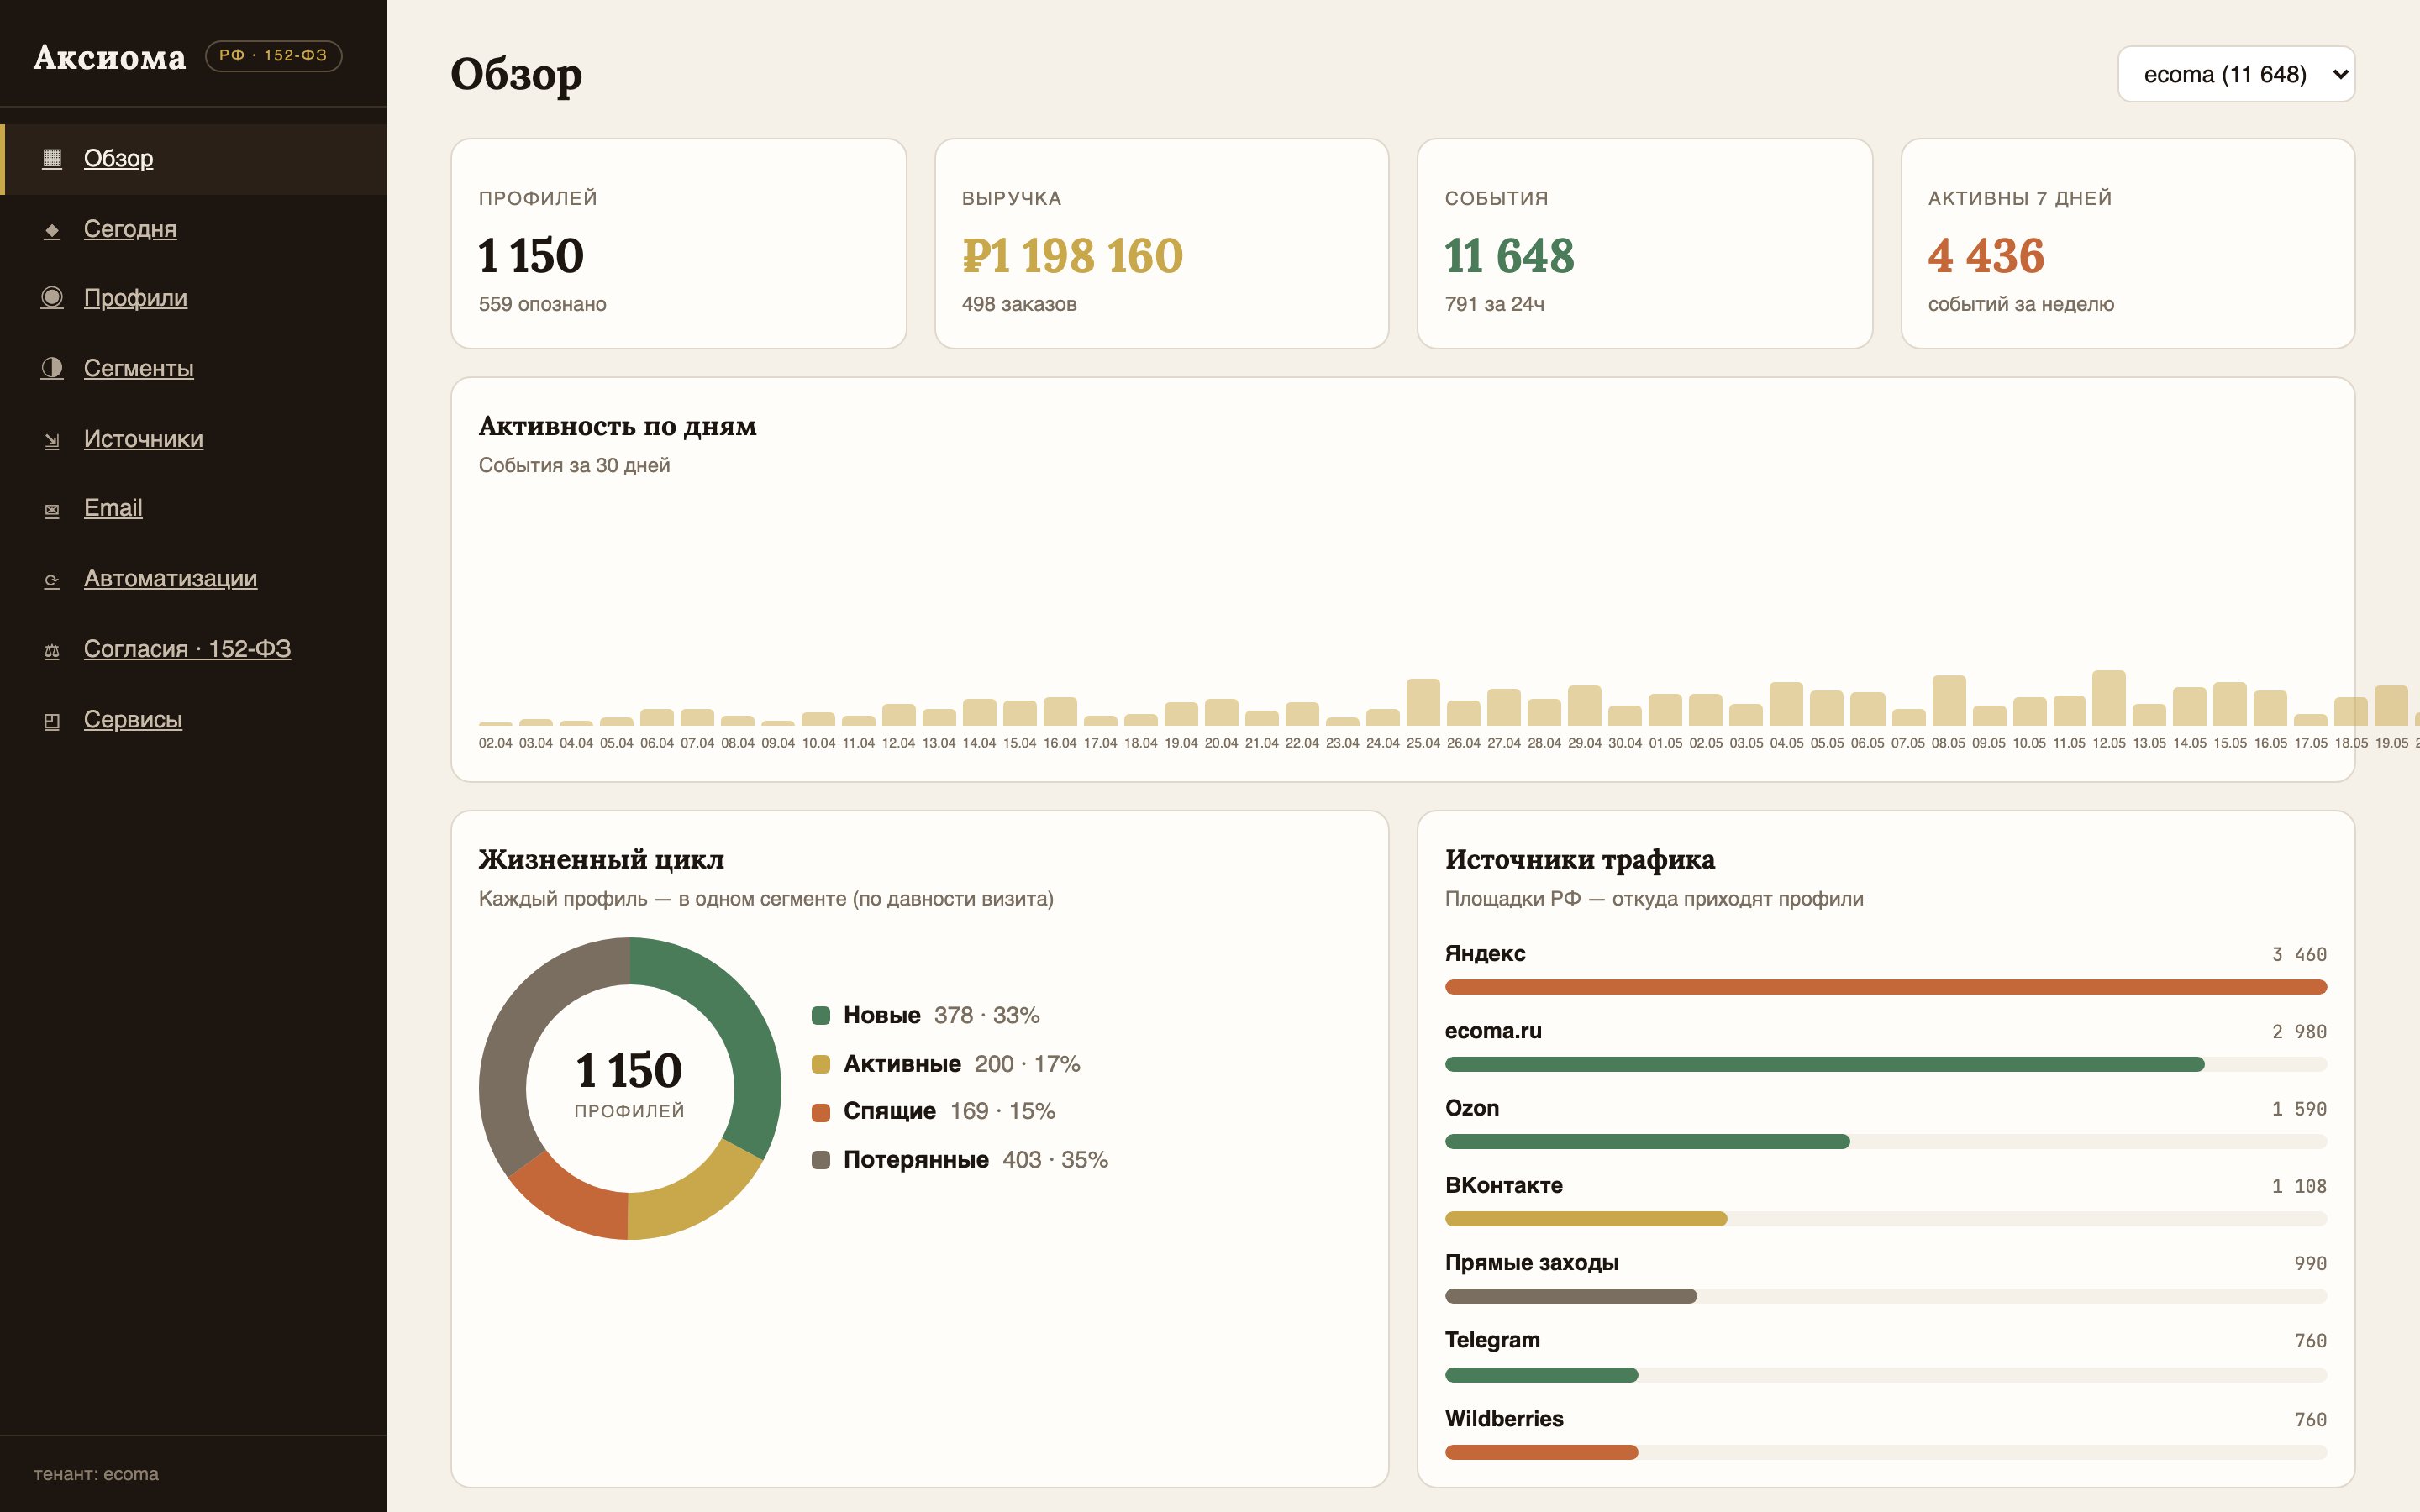Click the Выручка ₽1 198 160 card

1162,243
